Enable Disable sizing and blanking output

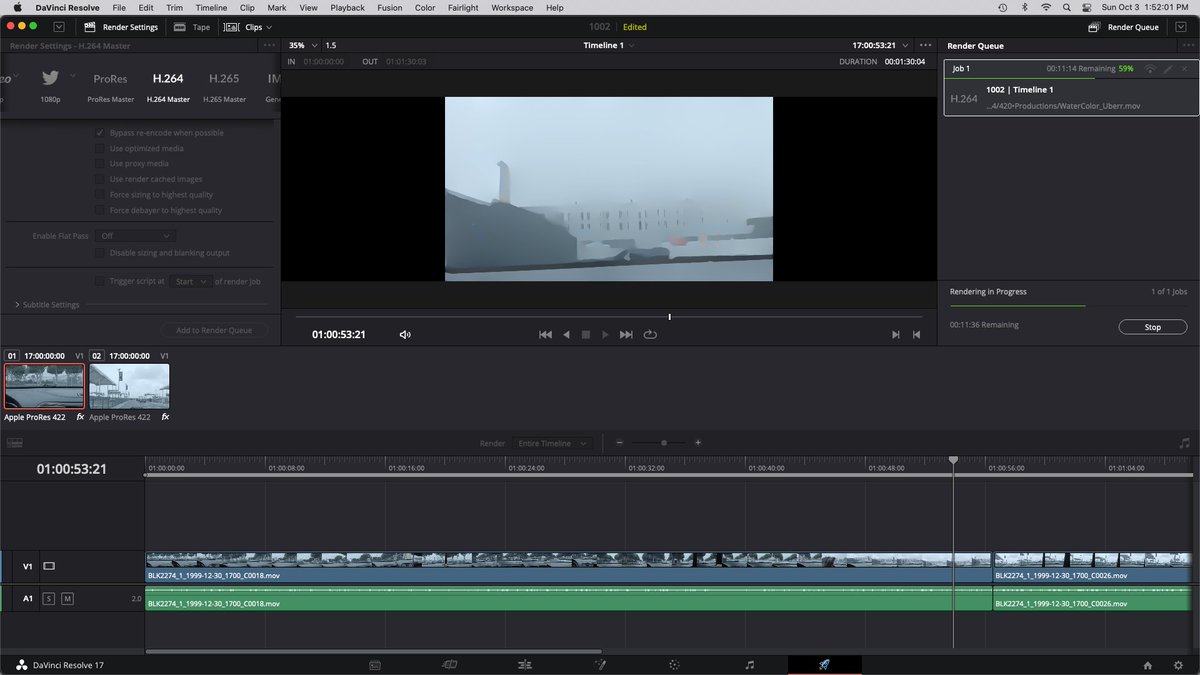(100, 253)
